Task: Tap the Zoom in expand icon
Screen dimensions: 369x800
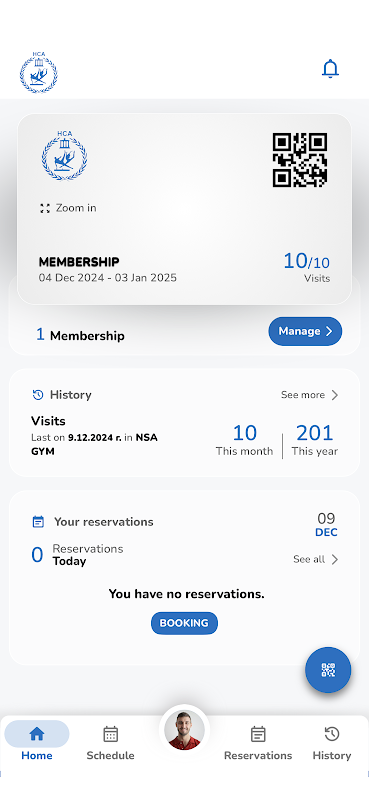Action: (x=45, y=208)
